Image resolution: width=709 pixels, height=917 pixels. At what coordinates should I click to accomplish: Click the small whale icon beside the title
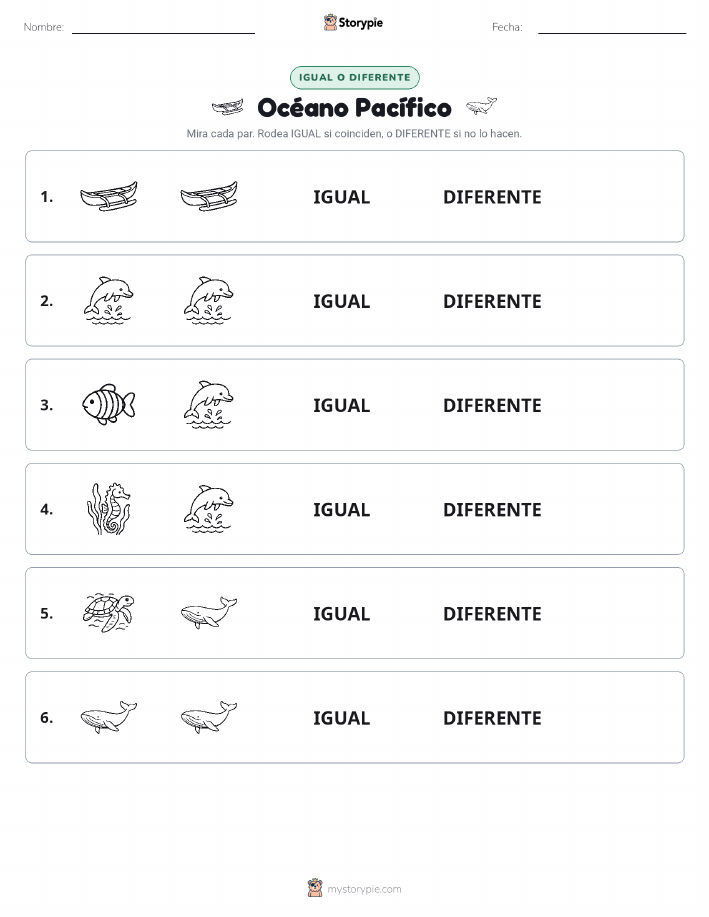481,106
